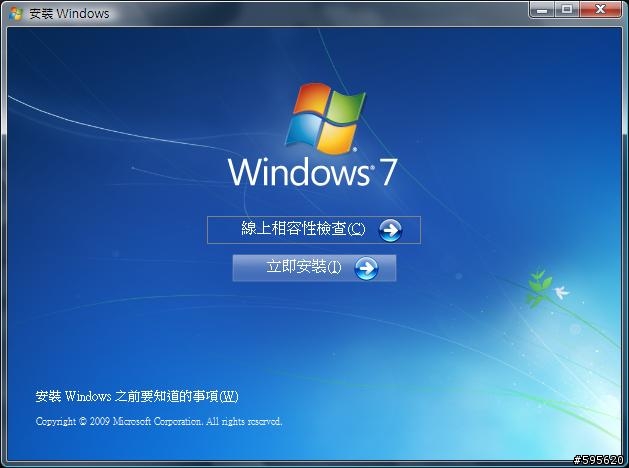Click the Windows 7 logo text
The width and height of the screenshot is (629, 468).
coord(313,172)
